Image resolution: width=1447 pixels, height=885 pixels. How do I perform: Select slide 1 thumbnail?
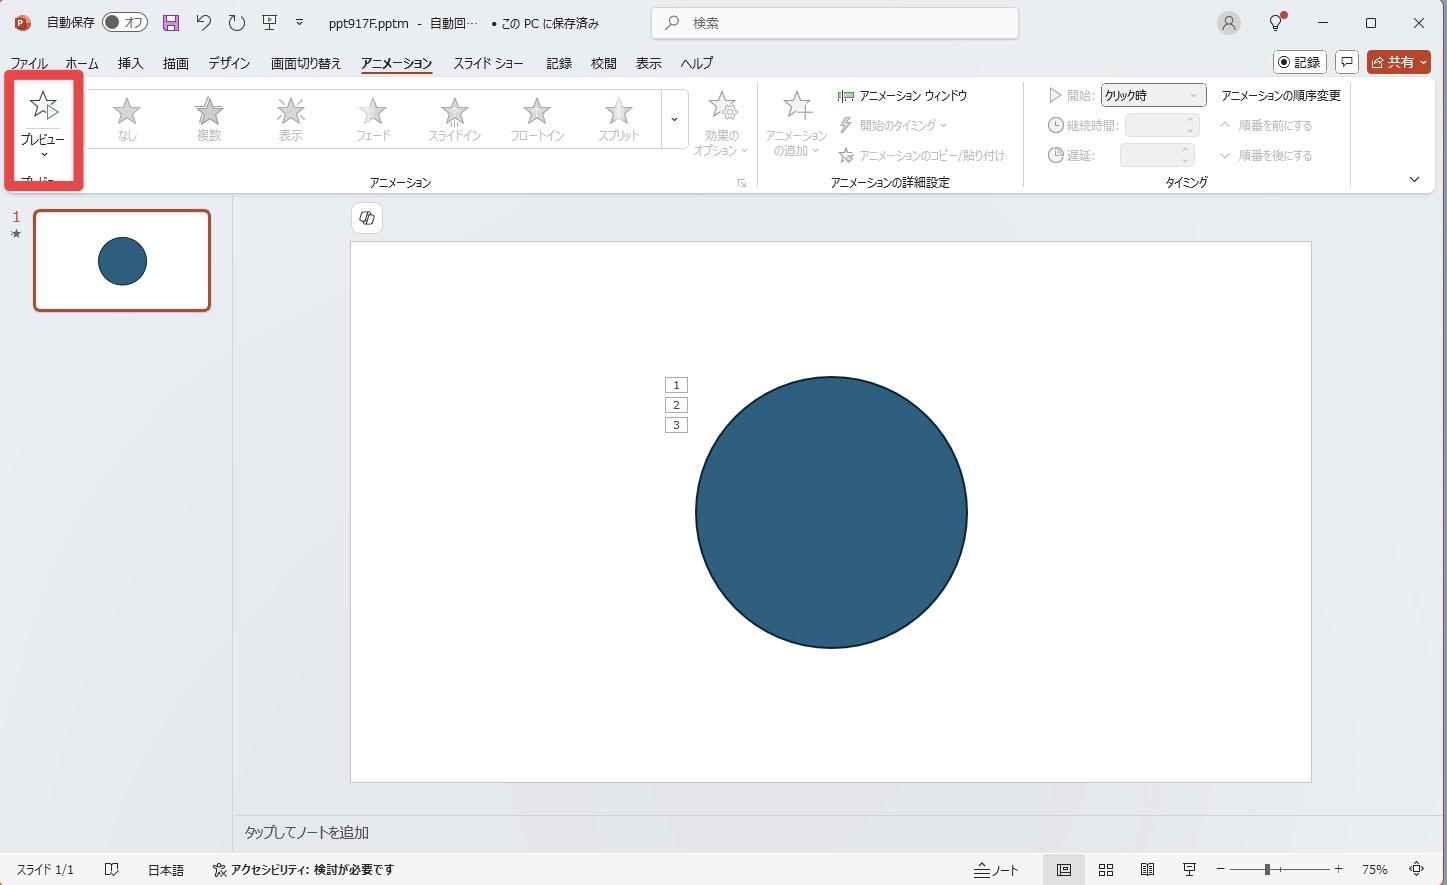[x=122, y=260]
